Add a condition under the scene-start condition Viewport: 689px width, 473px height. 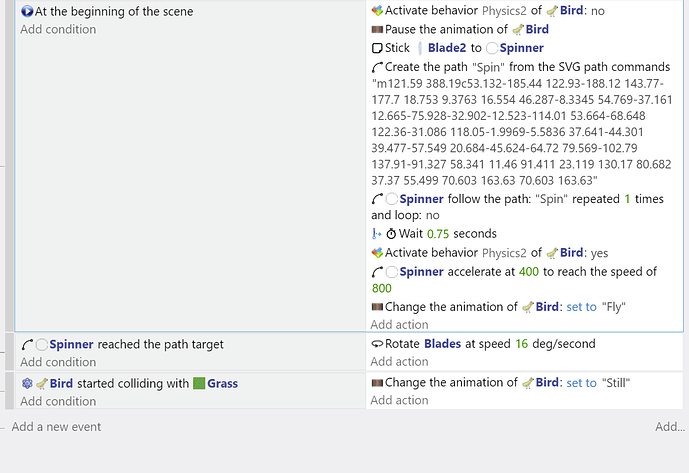(x=58, y=29)
